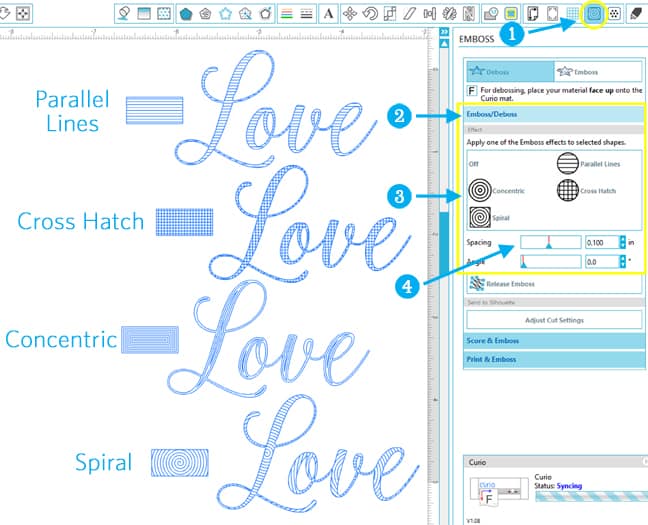The width and height of the screenshot is (648, 525).
Task: Switch to the Emboss mode tab
Action: click(597, 72)
